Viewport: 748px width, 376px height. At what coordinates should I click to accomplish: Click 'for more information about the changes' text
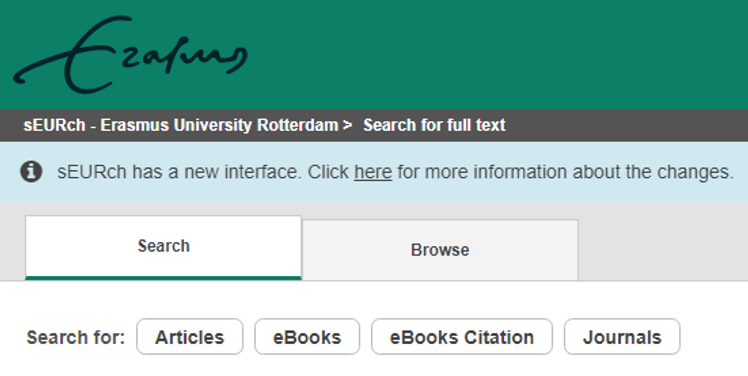pos(565,172)
